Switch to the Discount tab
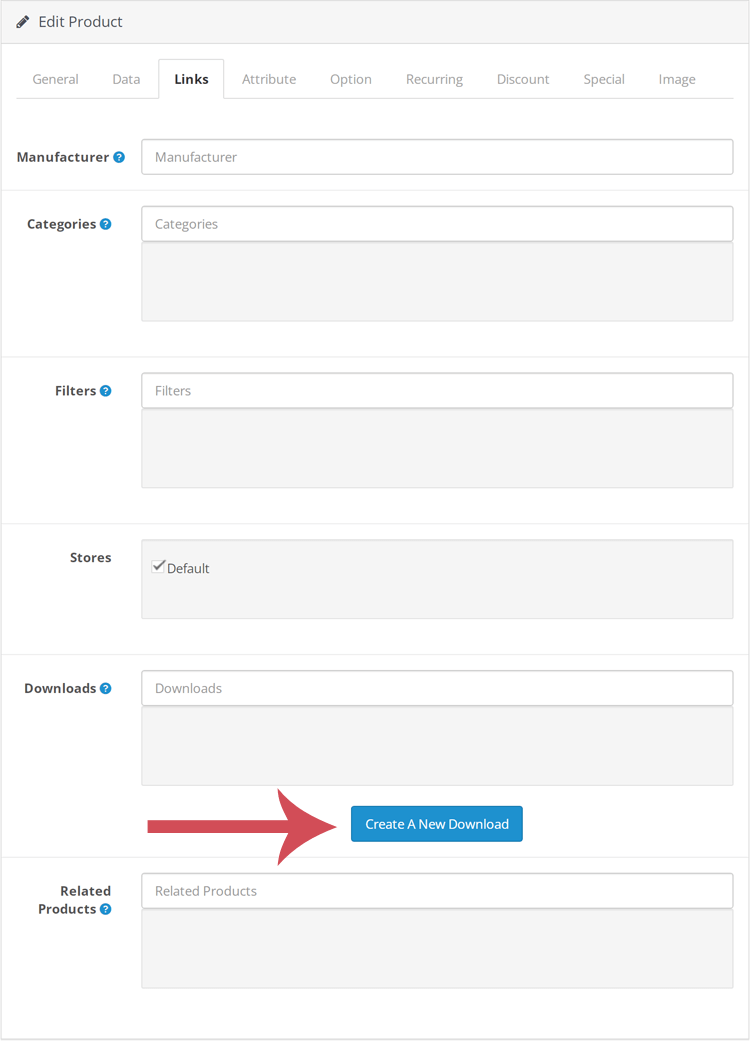Screen dimensions: 750x1041 click(x=523, y=79)
